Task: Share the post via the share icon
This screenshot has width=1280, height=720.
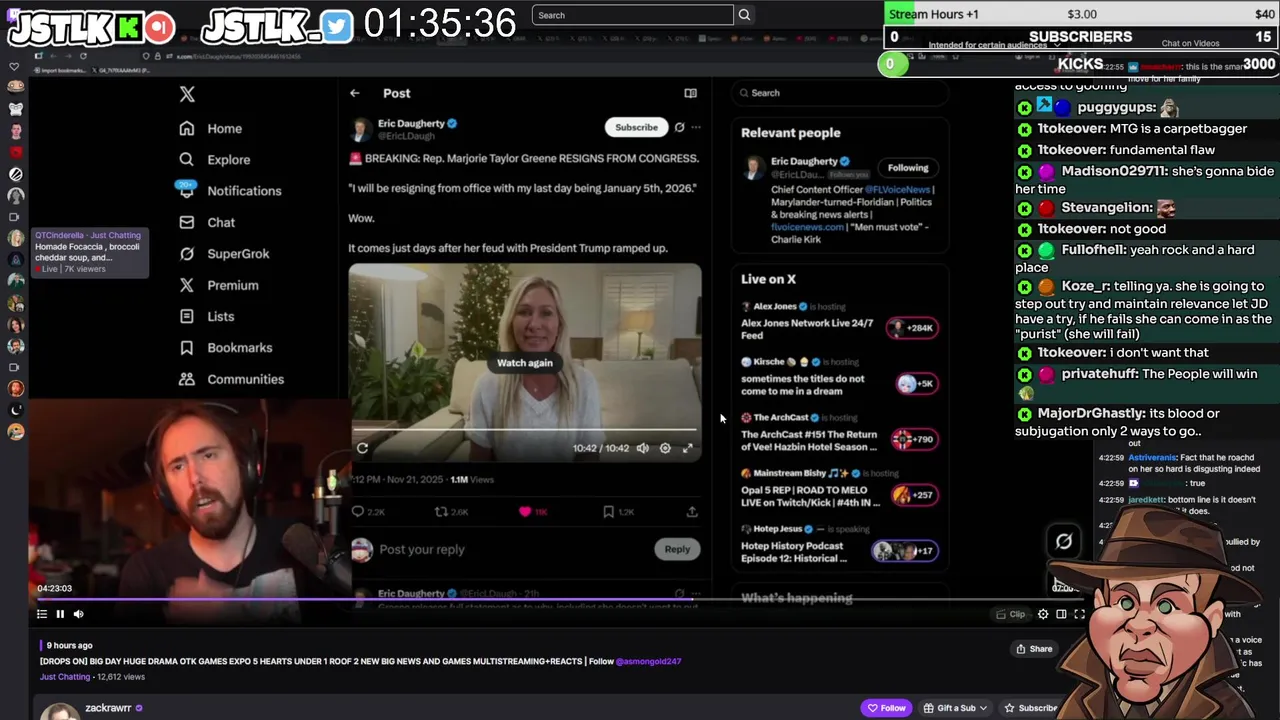Action: 692,512
